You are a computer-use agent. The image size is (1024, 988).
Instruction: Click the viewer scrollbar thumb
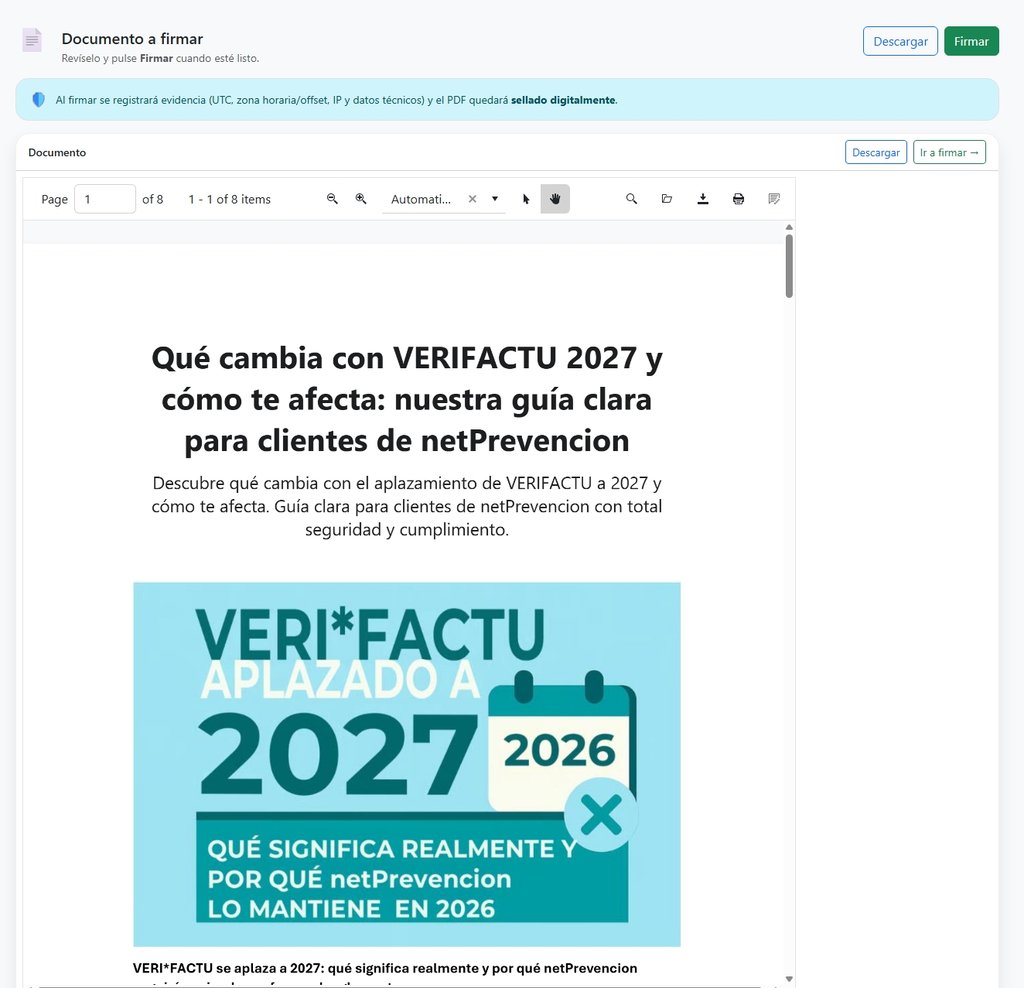[789, 266]
